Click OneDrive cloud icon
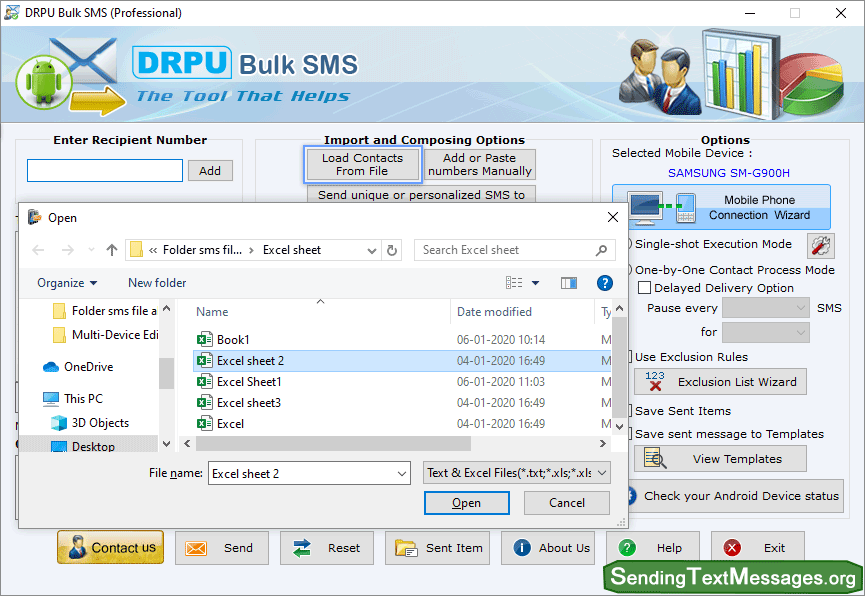This screenshot has height=596, width=865. coord(51,366)
